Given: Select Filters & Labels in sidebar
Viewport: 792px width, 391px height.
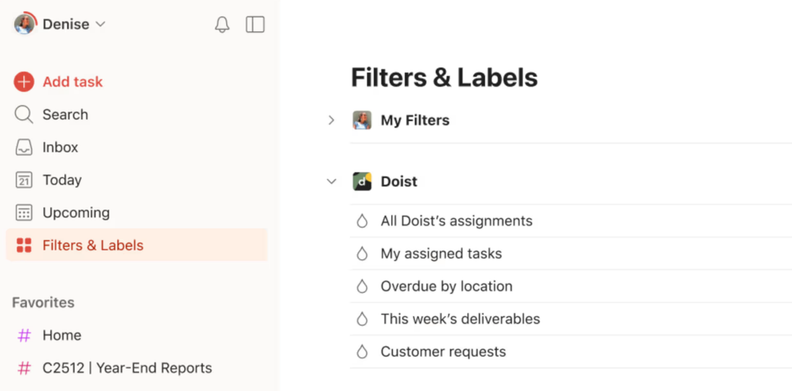Looking at the screenshot, I should (136, 245).
